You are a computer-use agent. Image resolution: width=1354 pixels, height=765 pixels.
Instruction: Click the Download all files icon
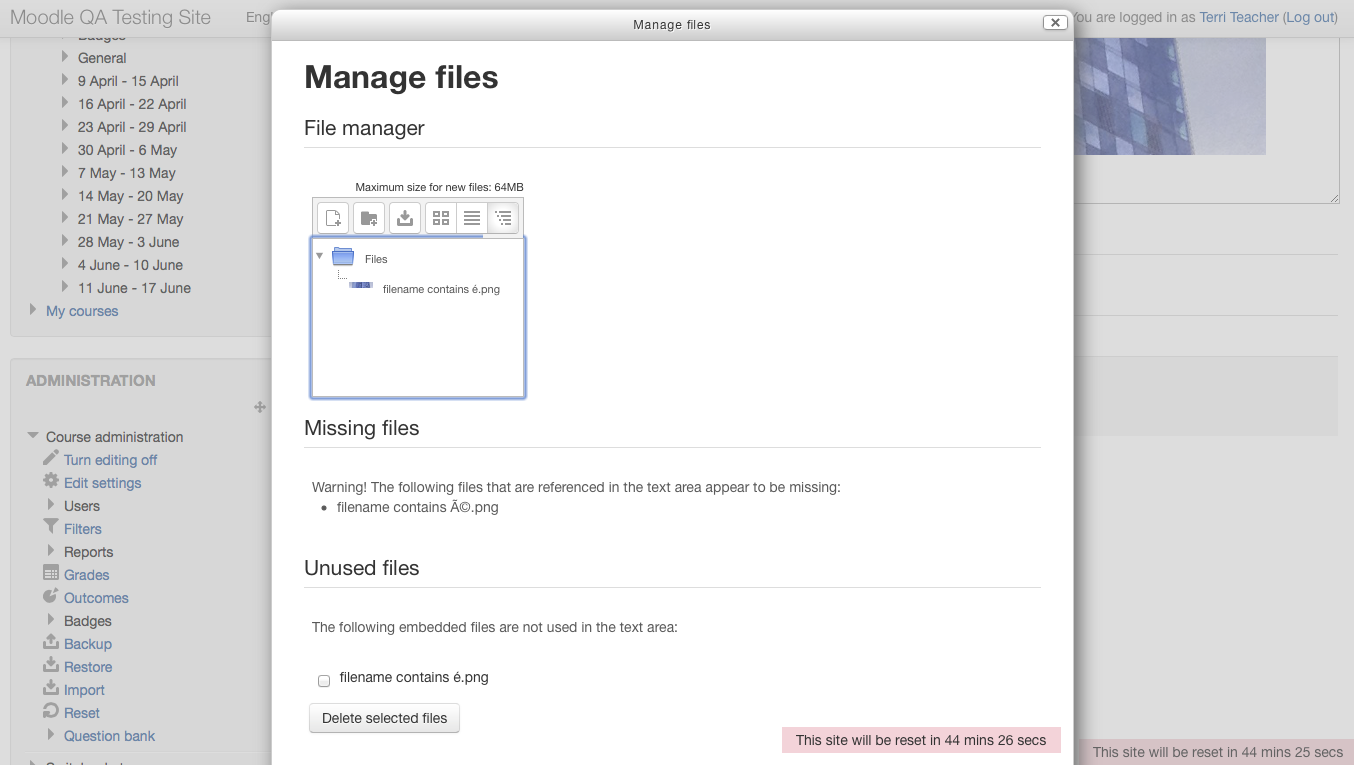(405, 217)
